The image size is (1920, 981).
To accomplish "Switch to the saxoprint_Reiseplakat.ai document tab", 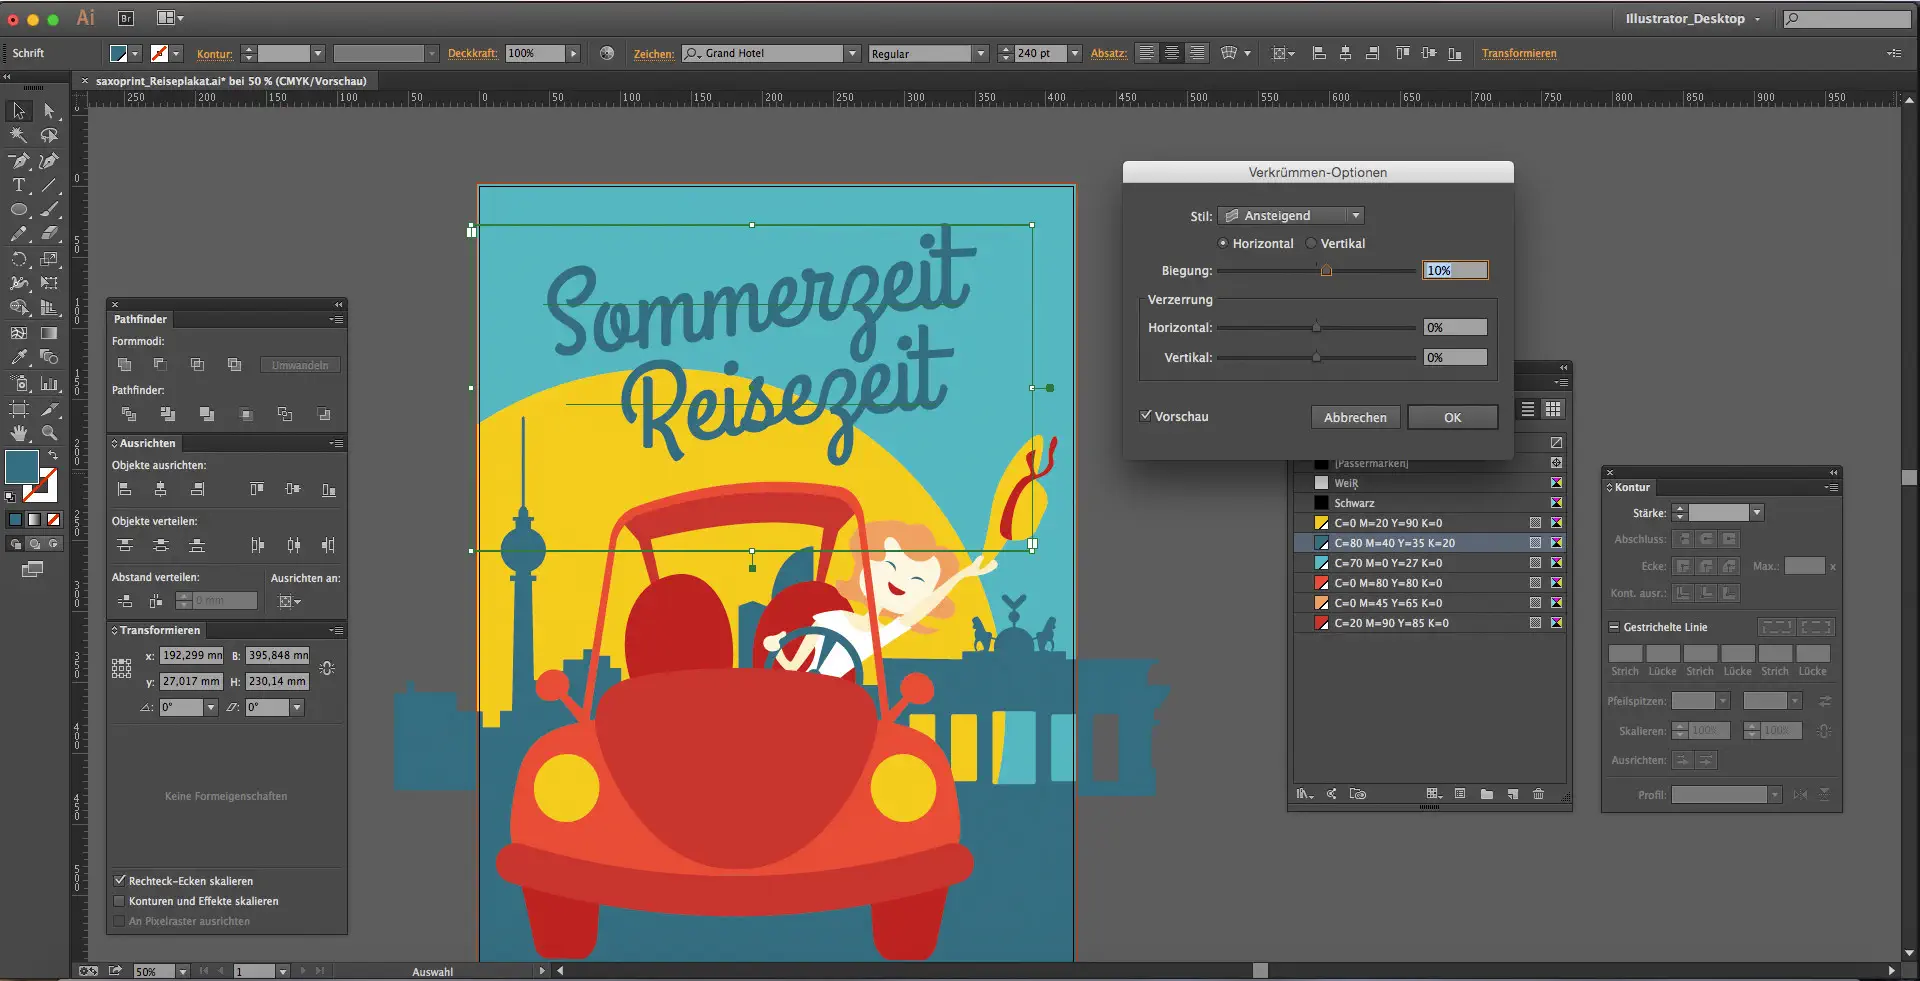I will (230, 81).
